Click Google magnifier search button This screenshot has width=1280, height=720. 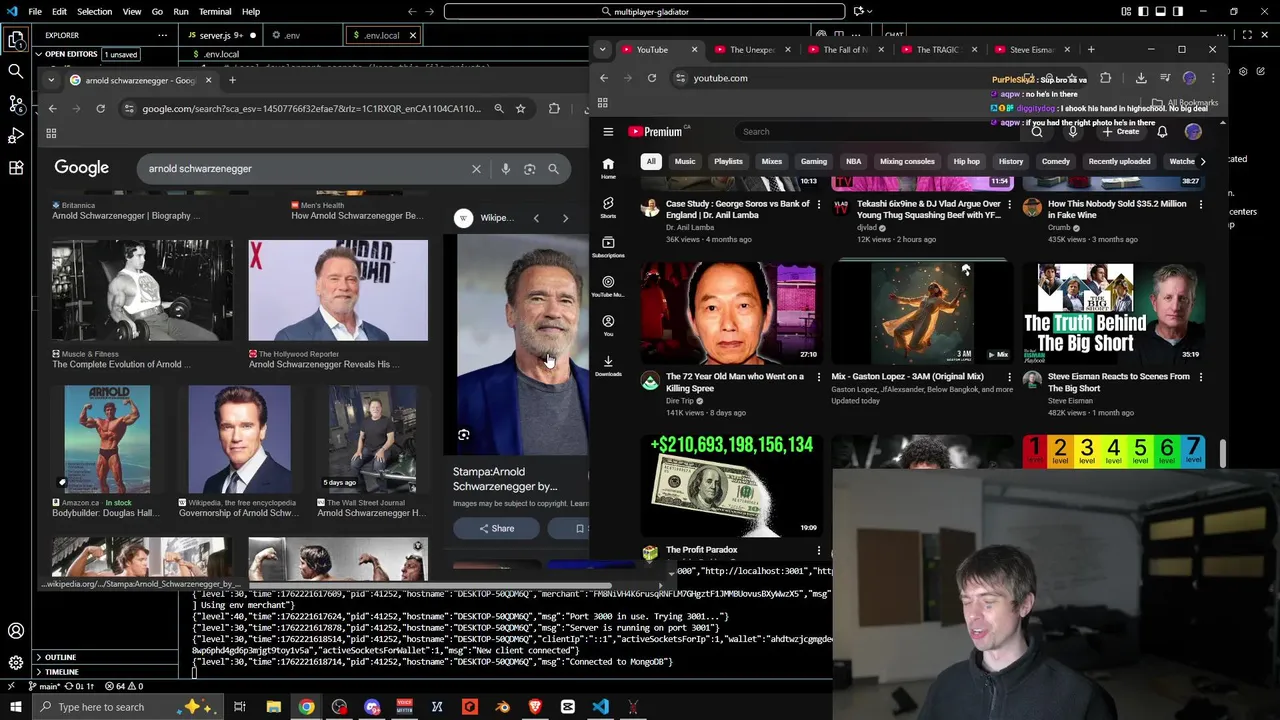pyautogui.click(x=553, y=169)
